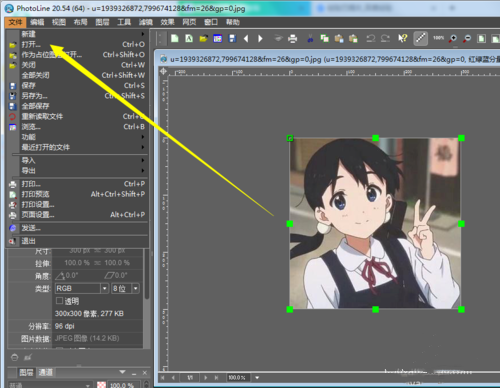
Task: Click the new document icon in the toolbar
Action: pyautogui.click(x=175, y=39)
